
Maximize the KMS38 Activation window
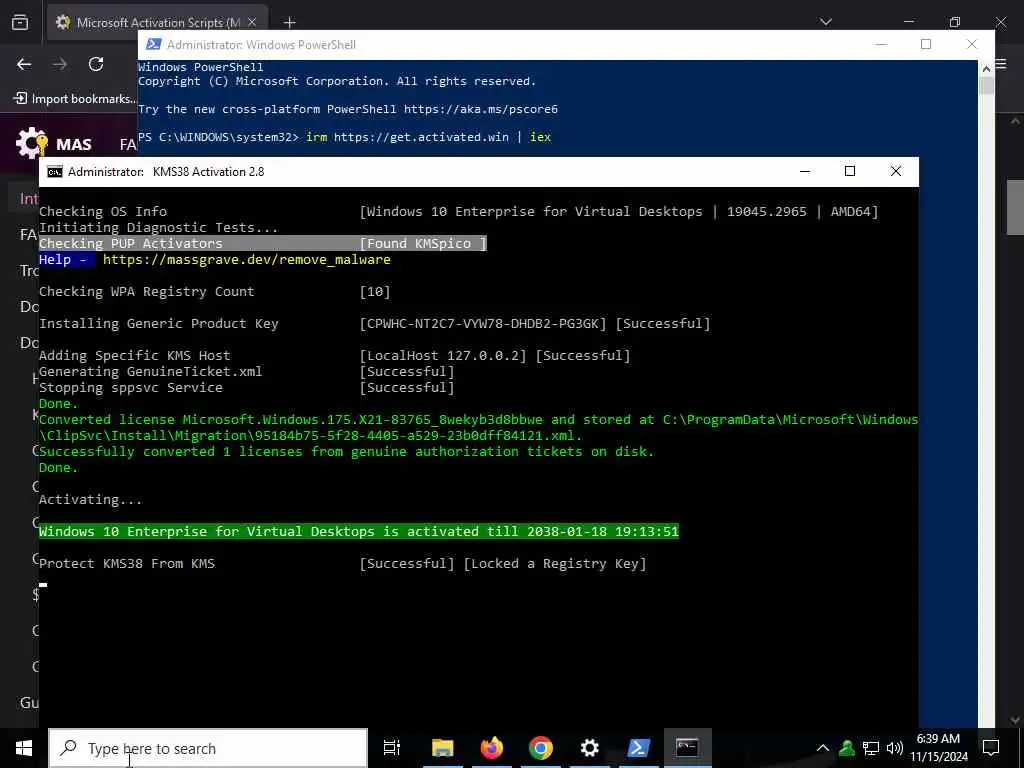(850, 171)
